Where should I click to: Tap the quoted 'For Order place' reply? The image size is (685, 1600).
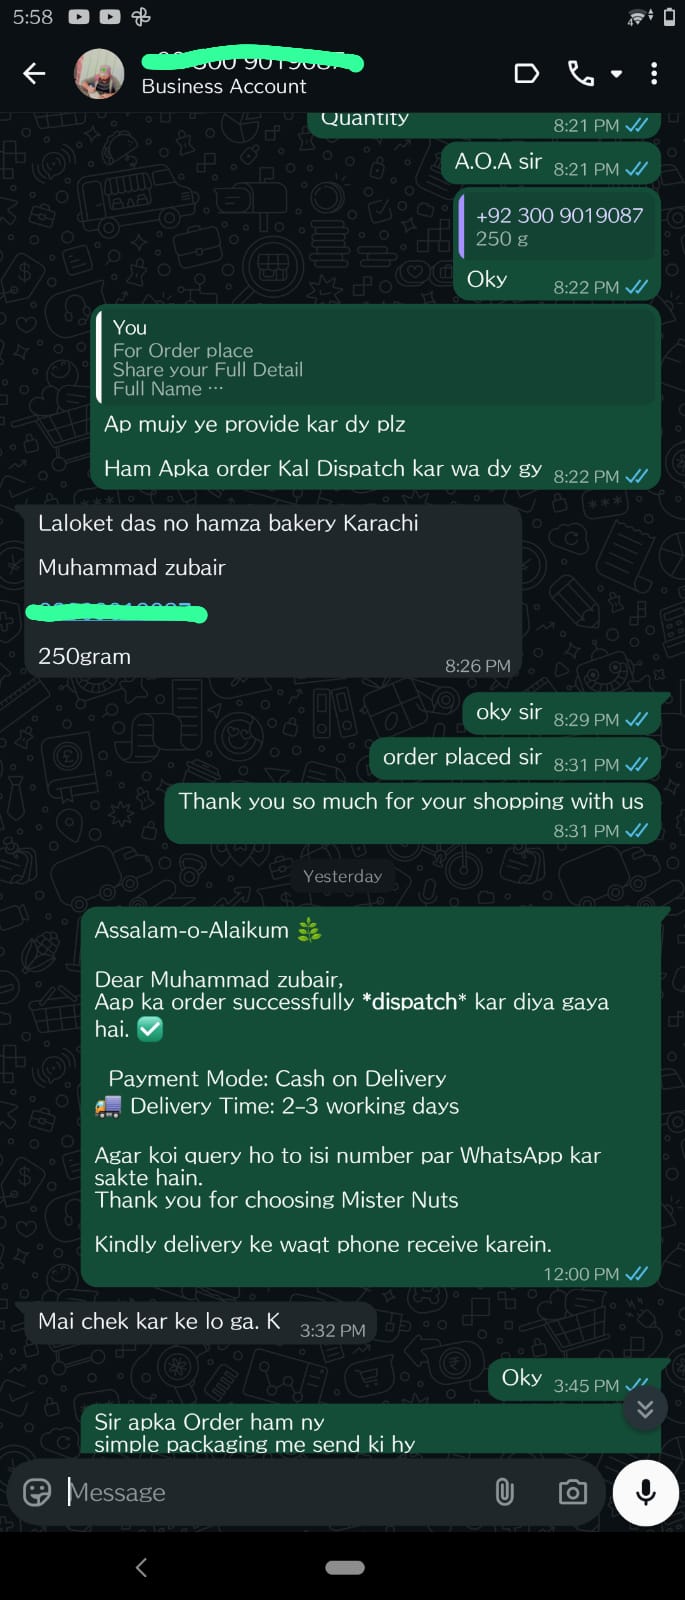(377, 357)
